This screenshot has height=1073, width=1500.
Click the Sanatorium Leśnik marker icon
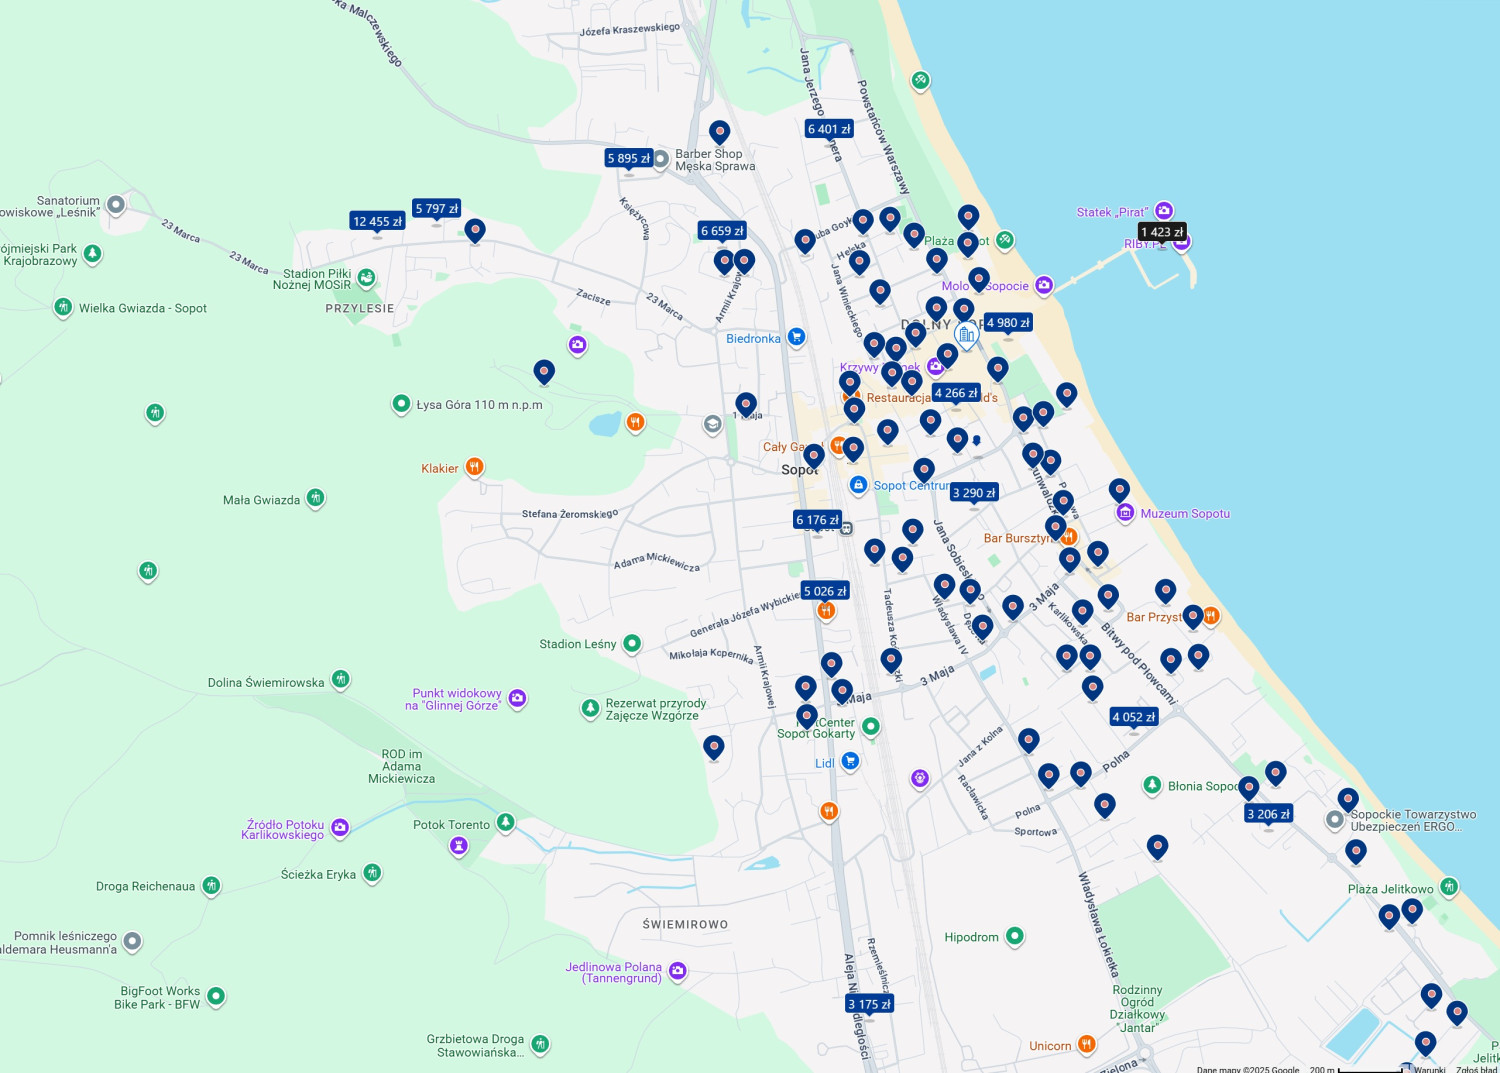pos(116,205)
